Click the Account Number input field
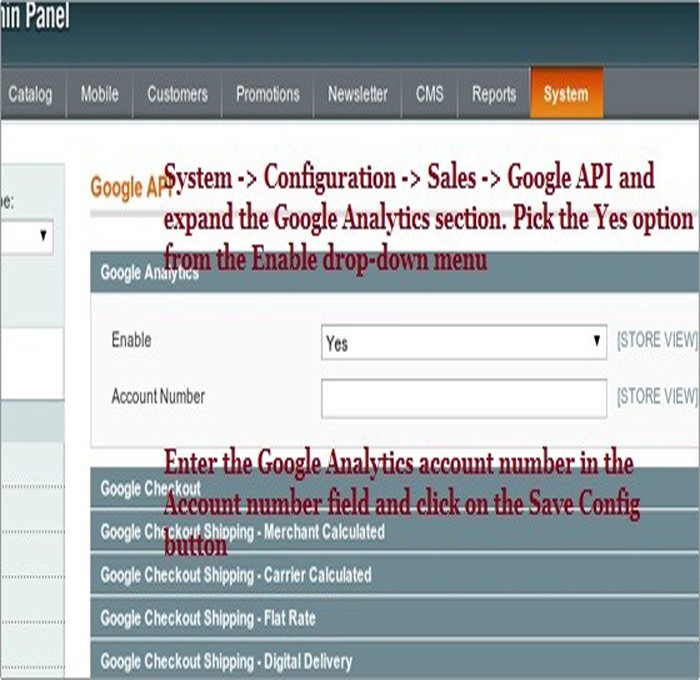 pos(464,398)
